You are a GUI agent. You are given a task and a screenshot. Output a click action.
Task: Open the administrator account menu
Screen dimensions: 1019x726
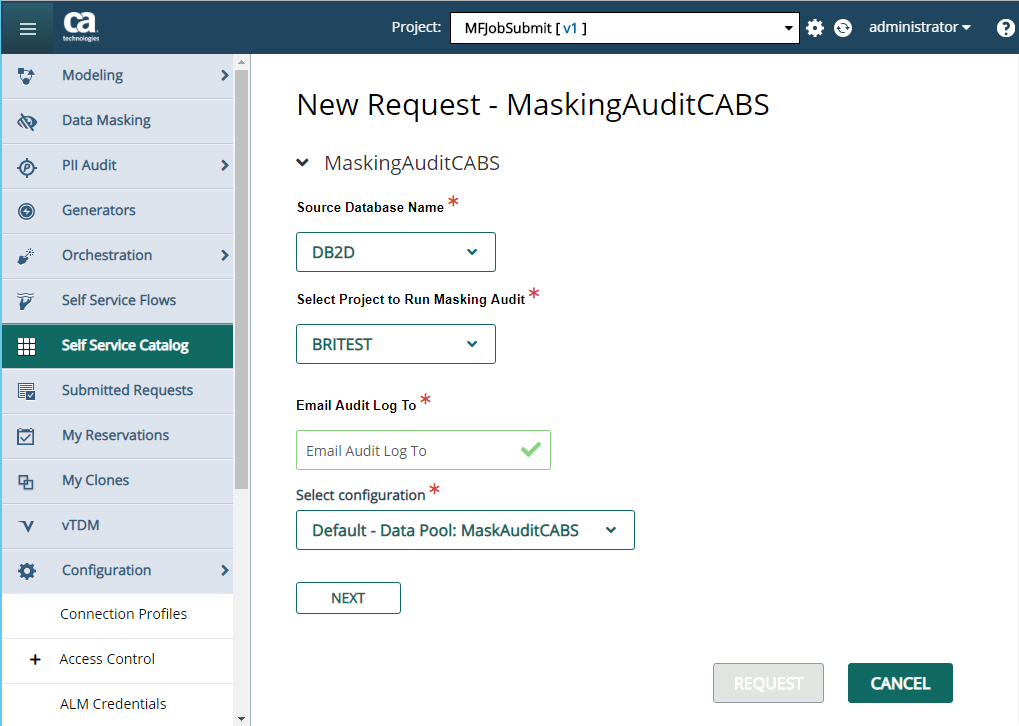pos(918,27)
